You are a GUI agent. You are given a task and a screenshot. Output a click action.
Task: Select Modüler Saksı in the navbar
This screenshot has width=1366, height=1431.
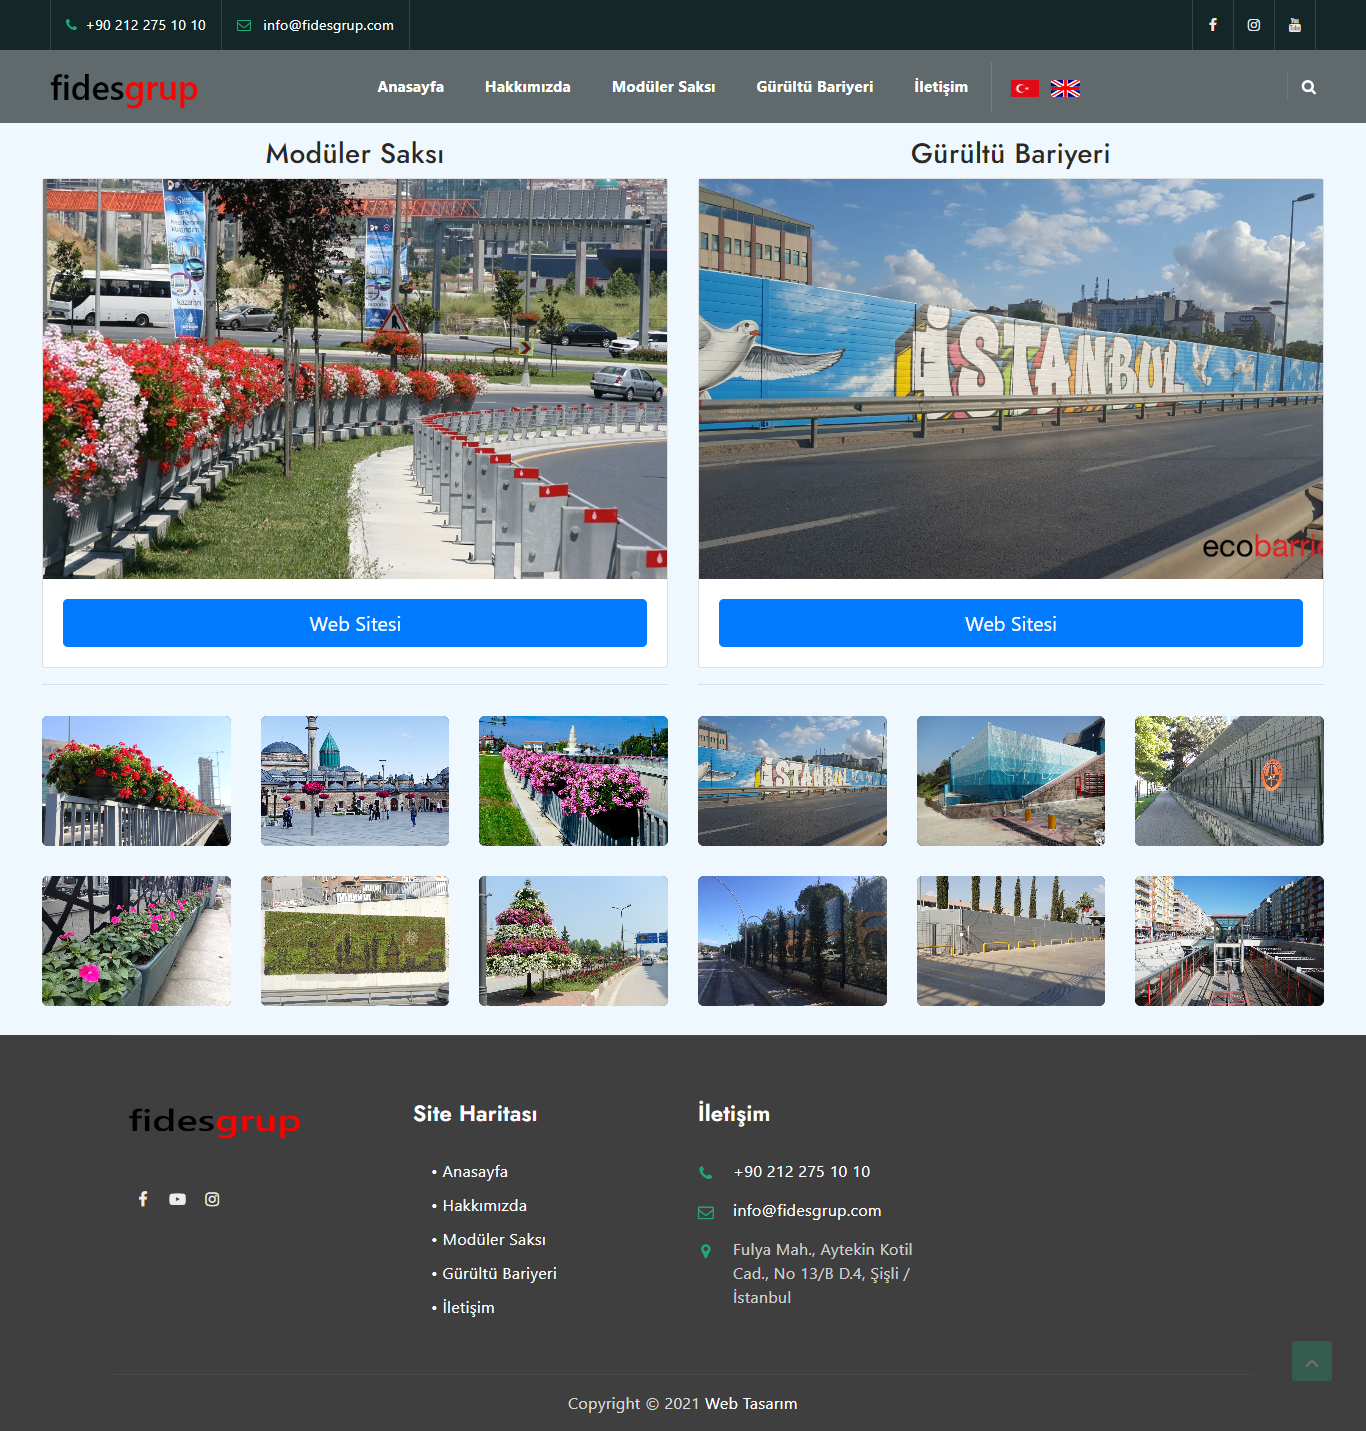point(663,87)
